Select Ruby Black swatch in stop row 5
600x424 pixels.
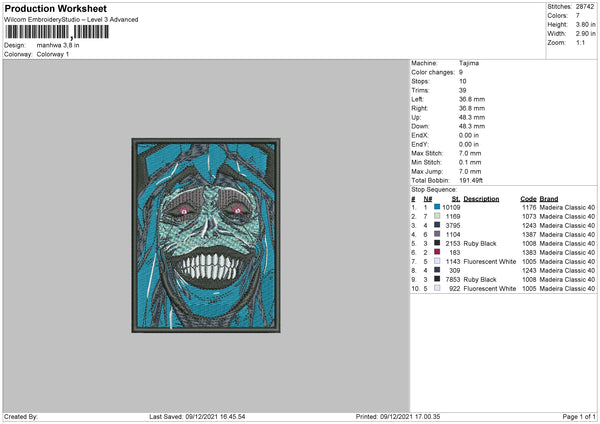point(437,243)
